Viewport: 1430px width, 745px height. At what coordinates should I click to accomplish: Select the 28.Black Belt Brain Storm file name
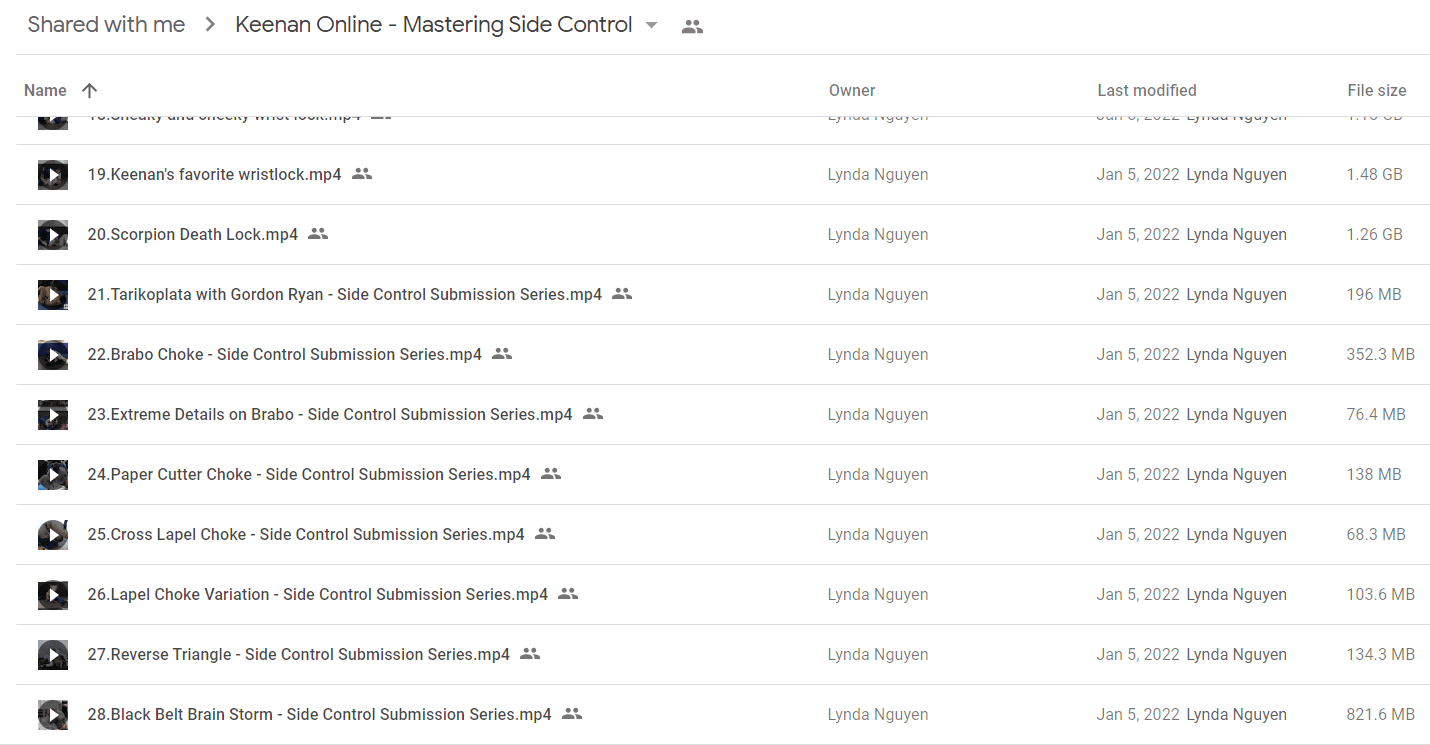coord(319,714)
